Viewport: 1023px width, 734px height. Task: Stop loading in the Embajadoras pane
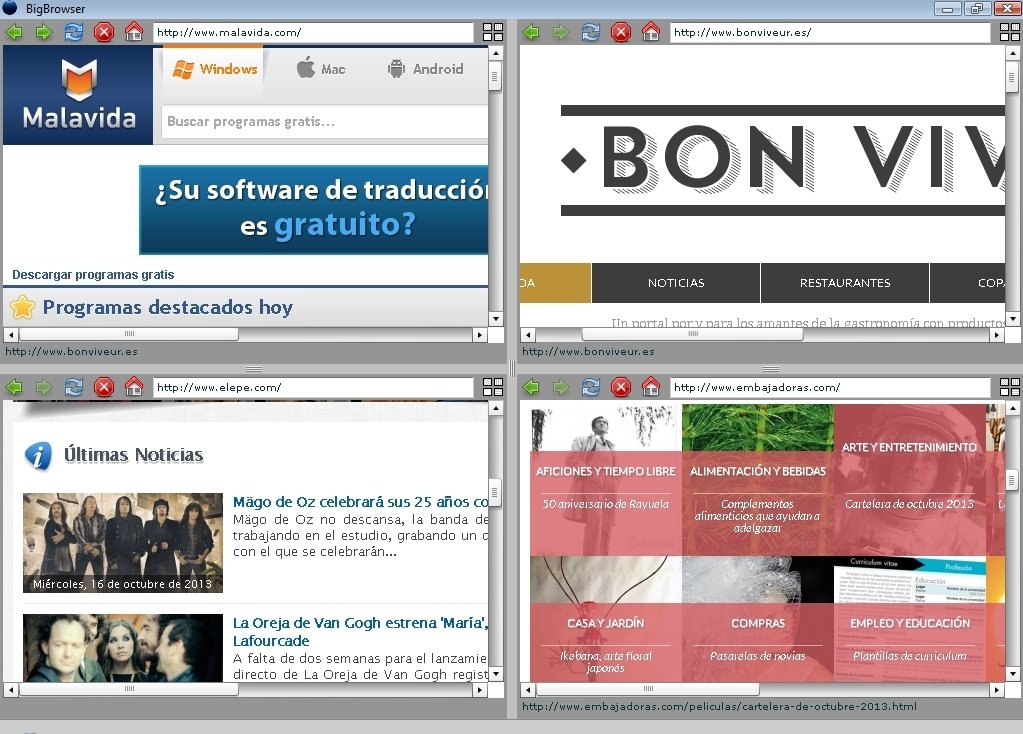click(620, 387)
